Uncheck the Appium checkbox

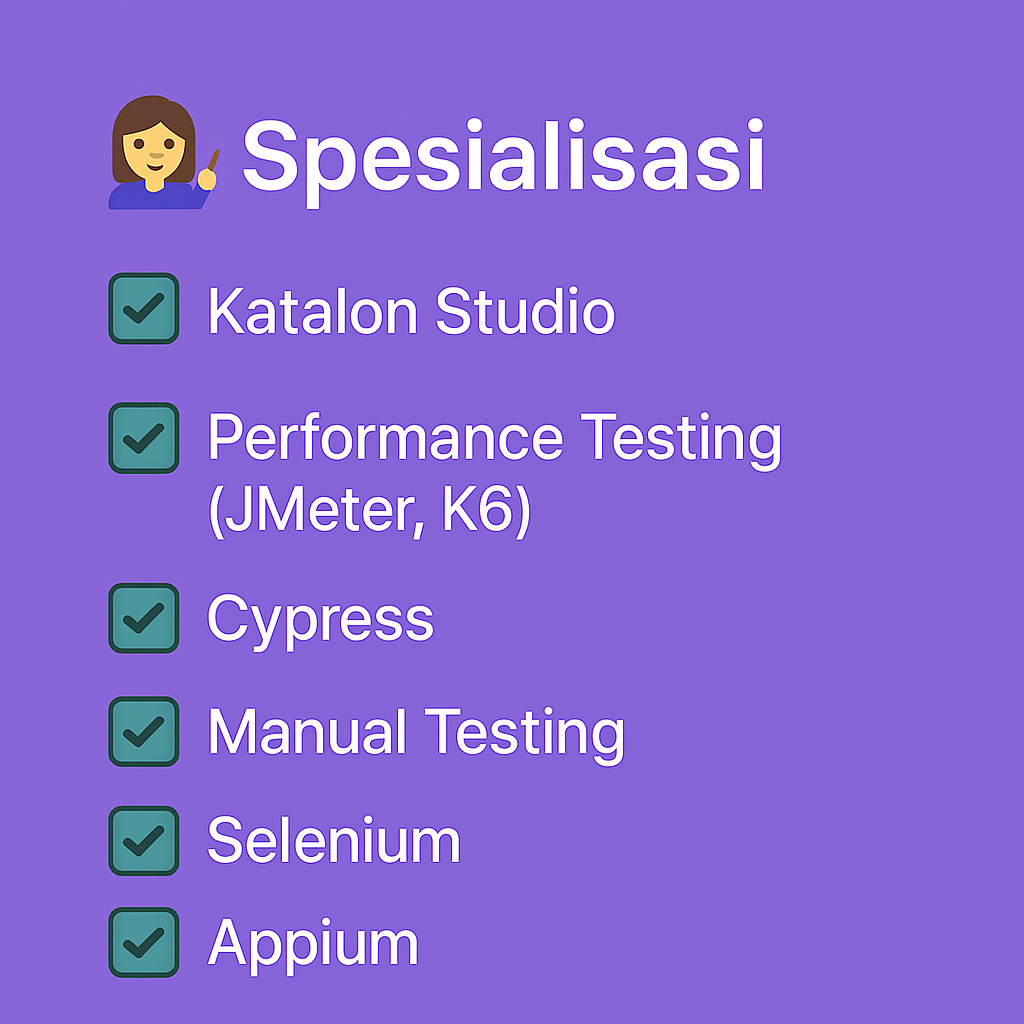(x=144, y=942)
